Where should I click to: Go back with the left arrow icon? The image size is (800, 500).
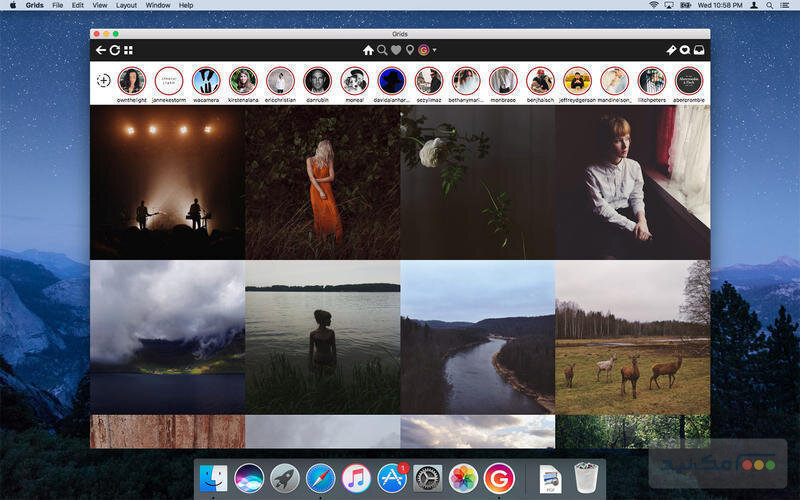tap(101, 50)
